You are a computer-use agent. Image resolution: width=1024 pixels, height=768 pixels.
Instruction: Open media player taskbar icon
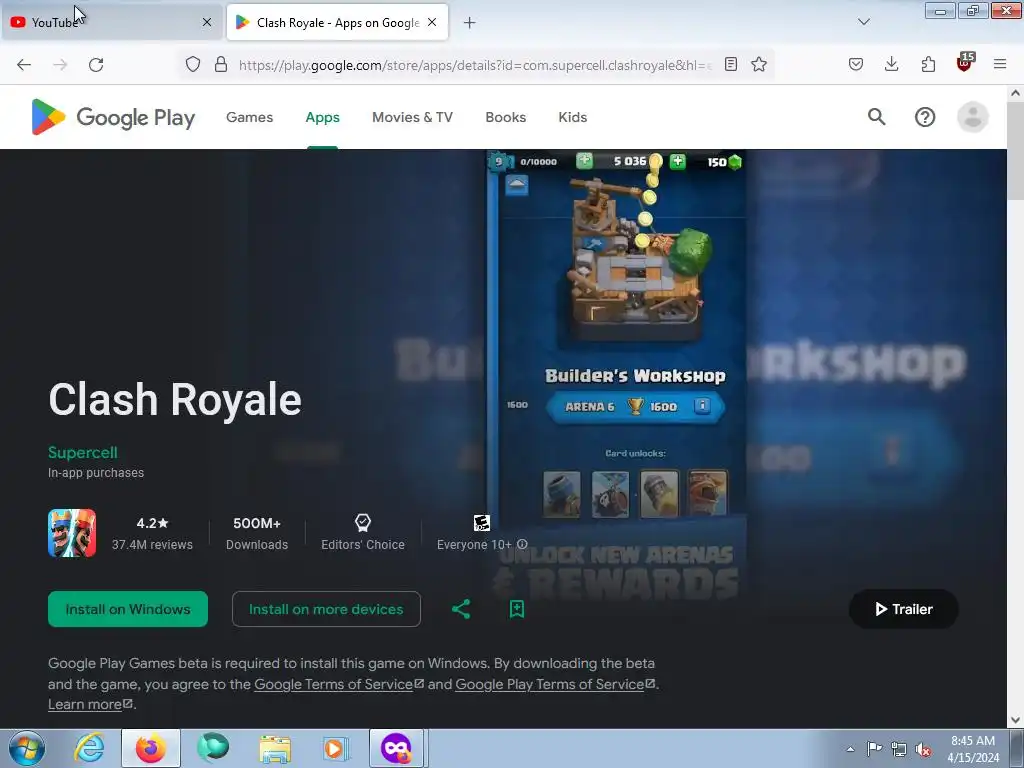click(336, 748)
